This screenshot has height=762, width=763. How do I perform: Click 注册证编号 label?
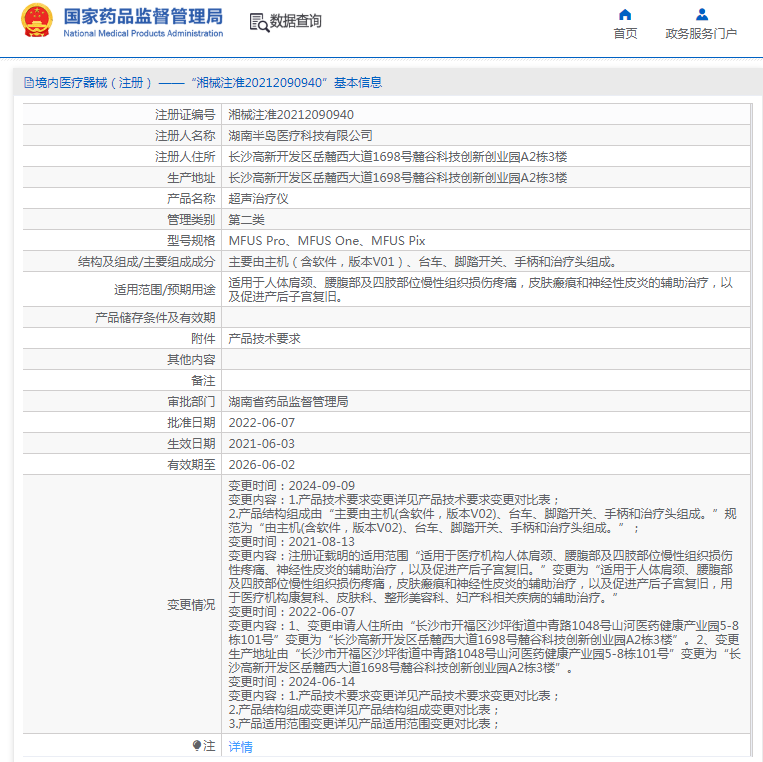(185, 115)
